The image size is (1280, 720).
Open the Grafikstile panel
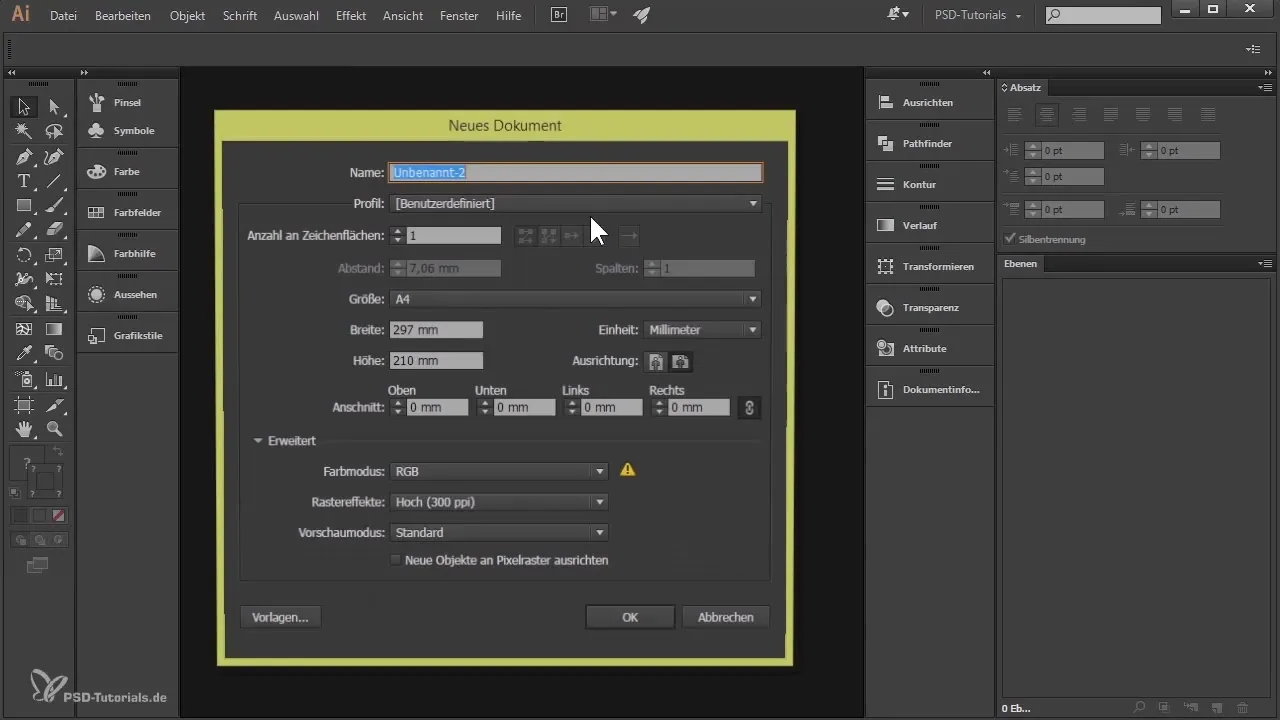pyautogui.click(x=127, y=336)
